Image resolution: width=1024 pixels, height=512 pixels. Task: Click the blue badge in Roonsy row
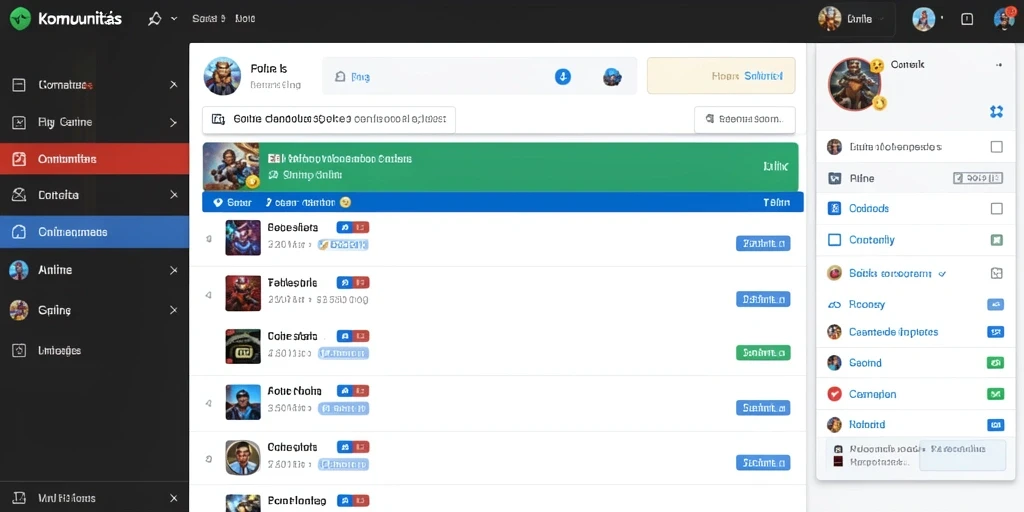click(995, 304)
